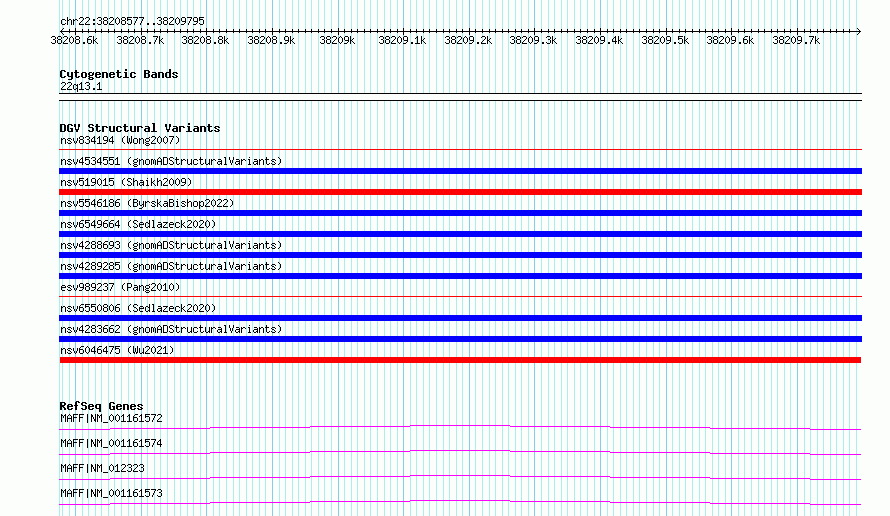
Task: Click the 38209.4k ruler tick label
Action: (599, 40)
